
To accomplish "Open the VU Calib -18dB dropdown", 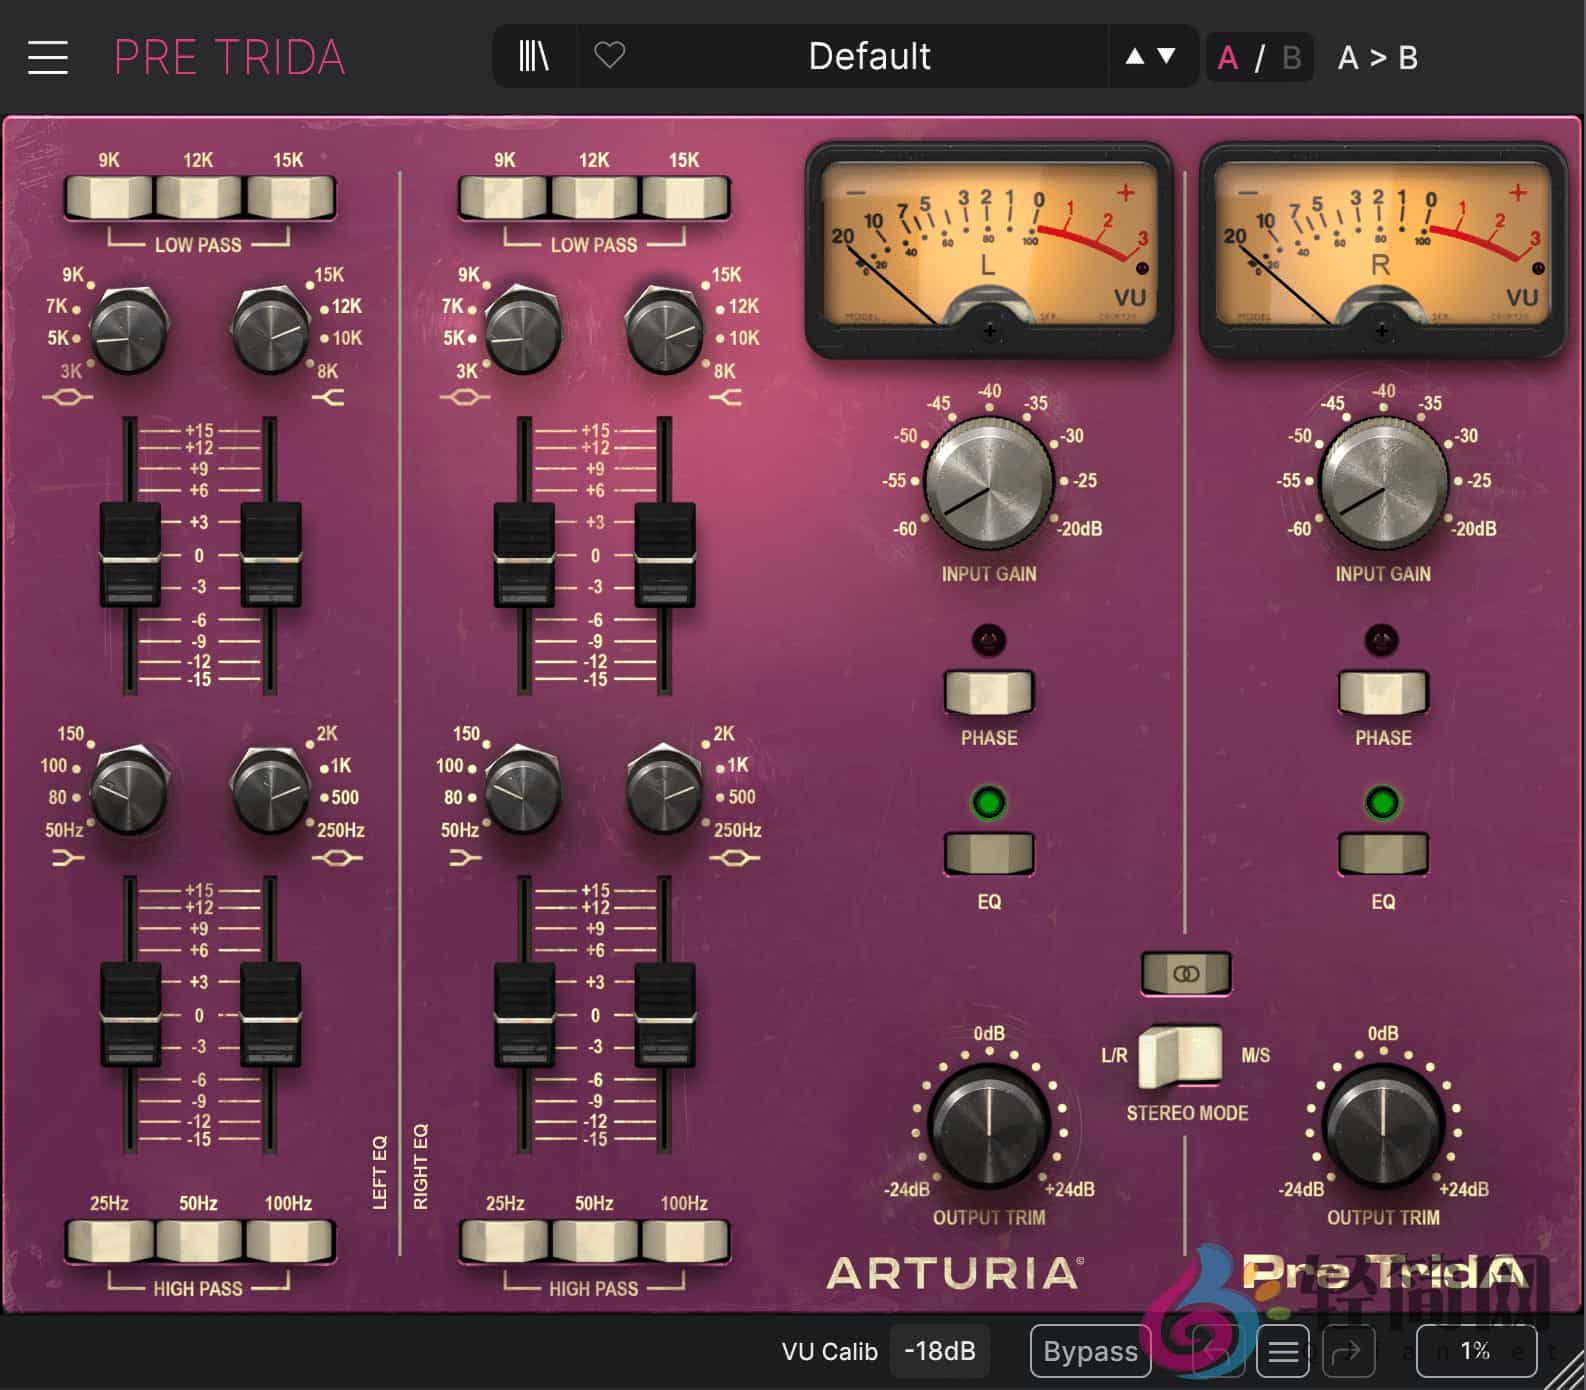I will click(x=939, y=1352).
